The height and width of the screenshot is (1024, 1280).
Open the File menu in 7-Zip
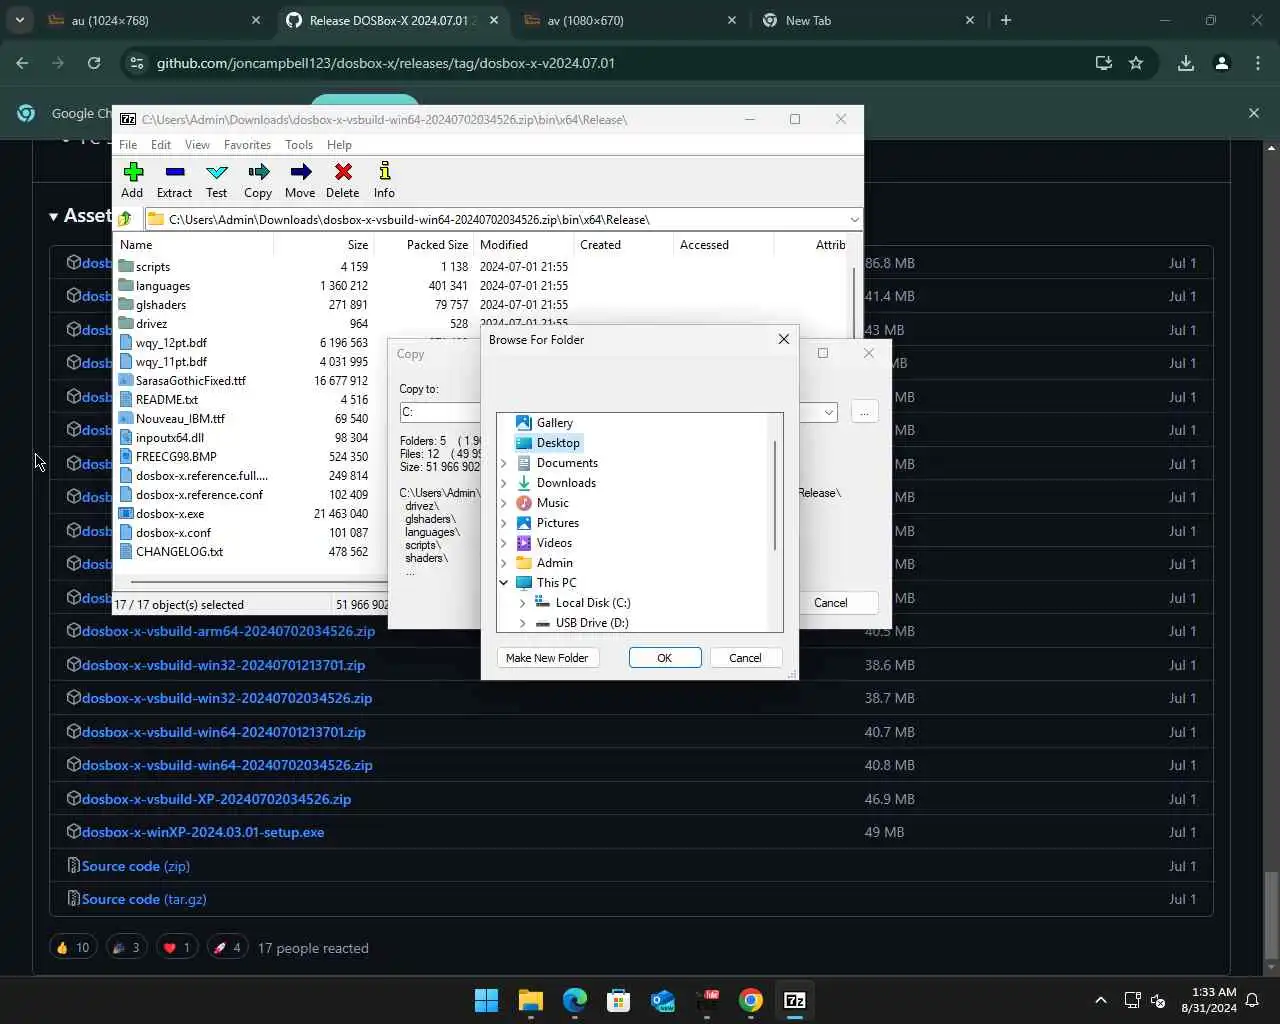(128, 145)
